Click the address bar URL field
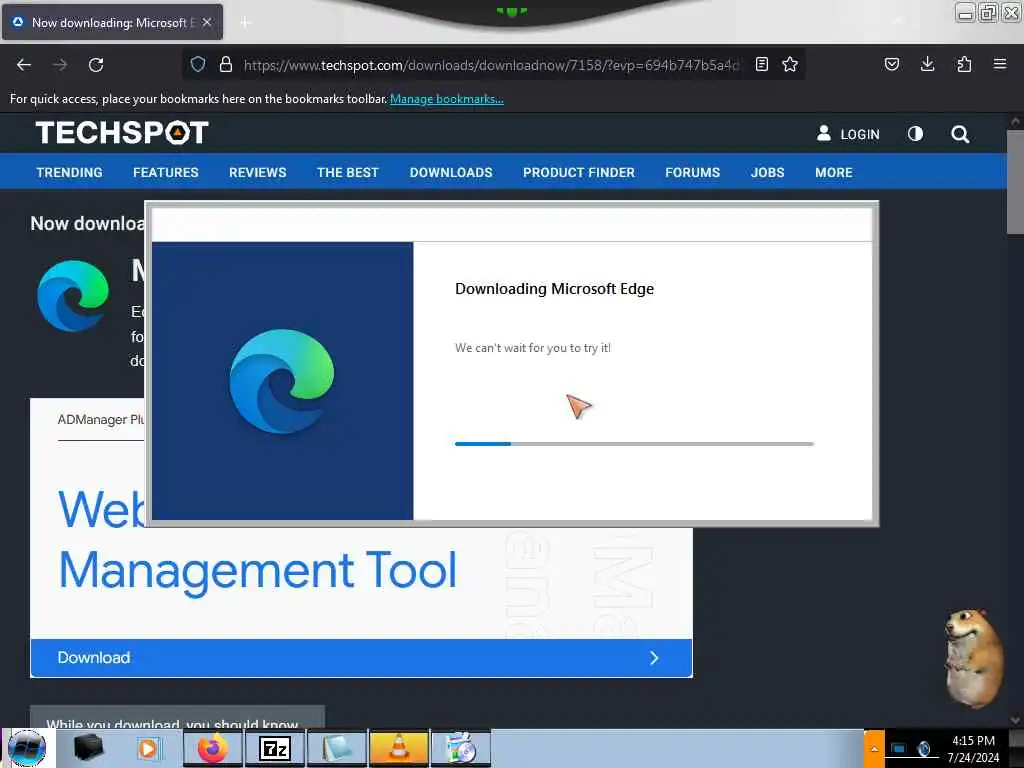Viewport: 1024px width, 768px height. [x=490, y=65]
